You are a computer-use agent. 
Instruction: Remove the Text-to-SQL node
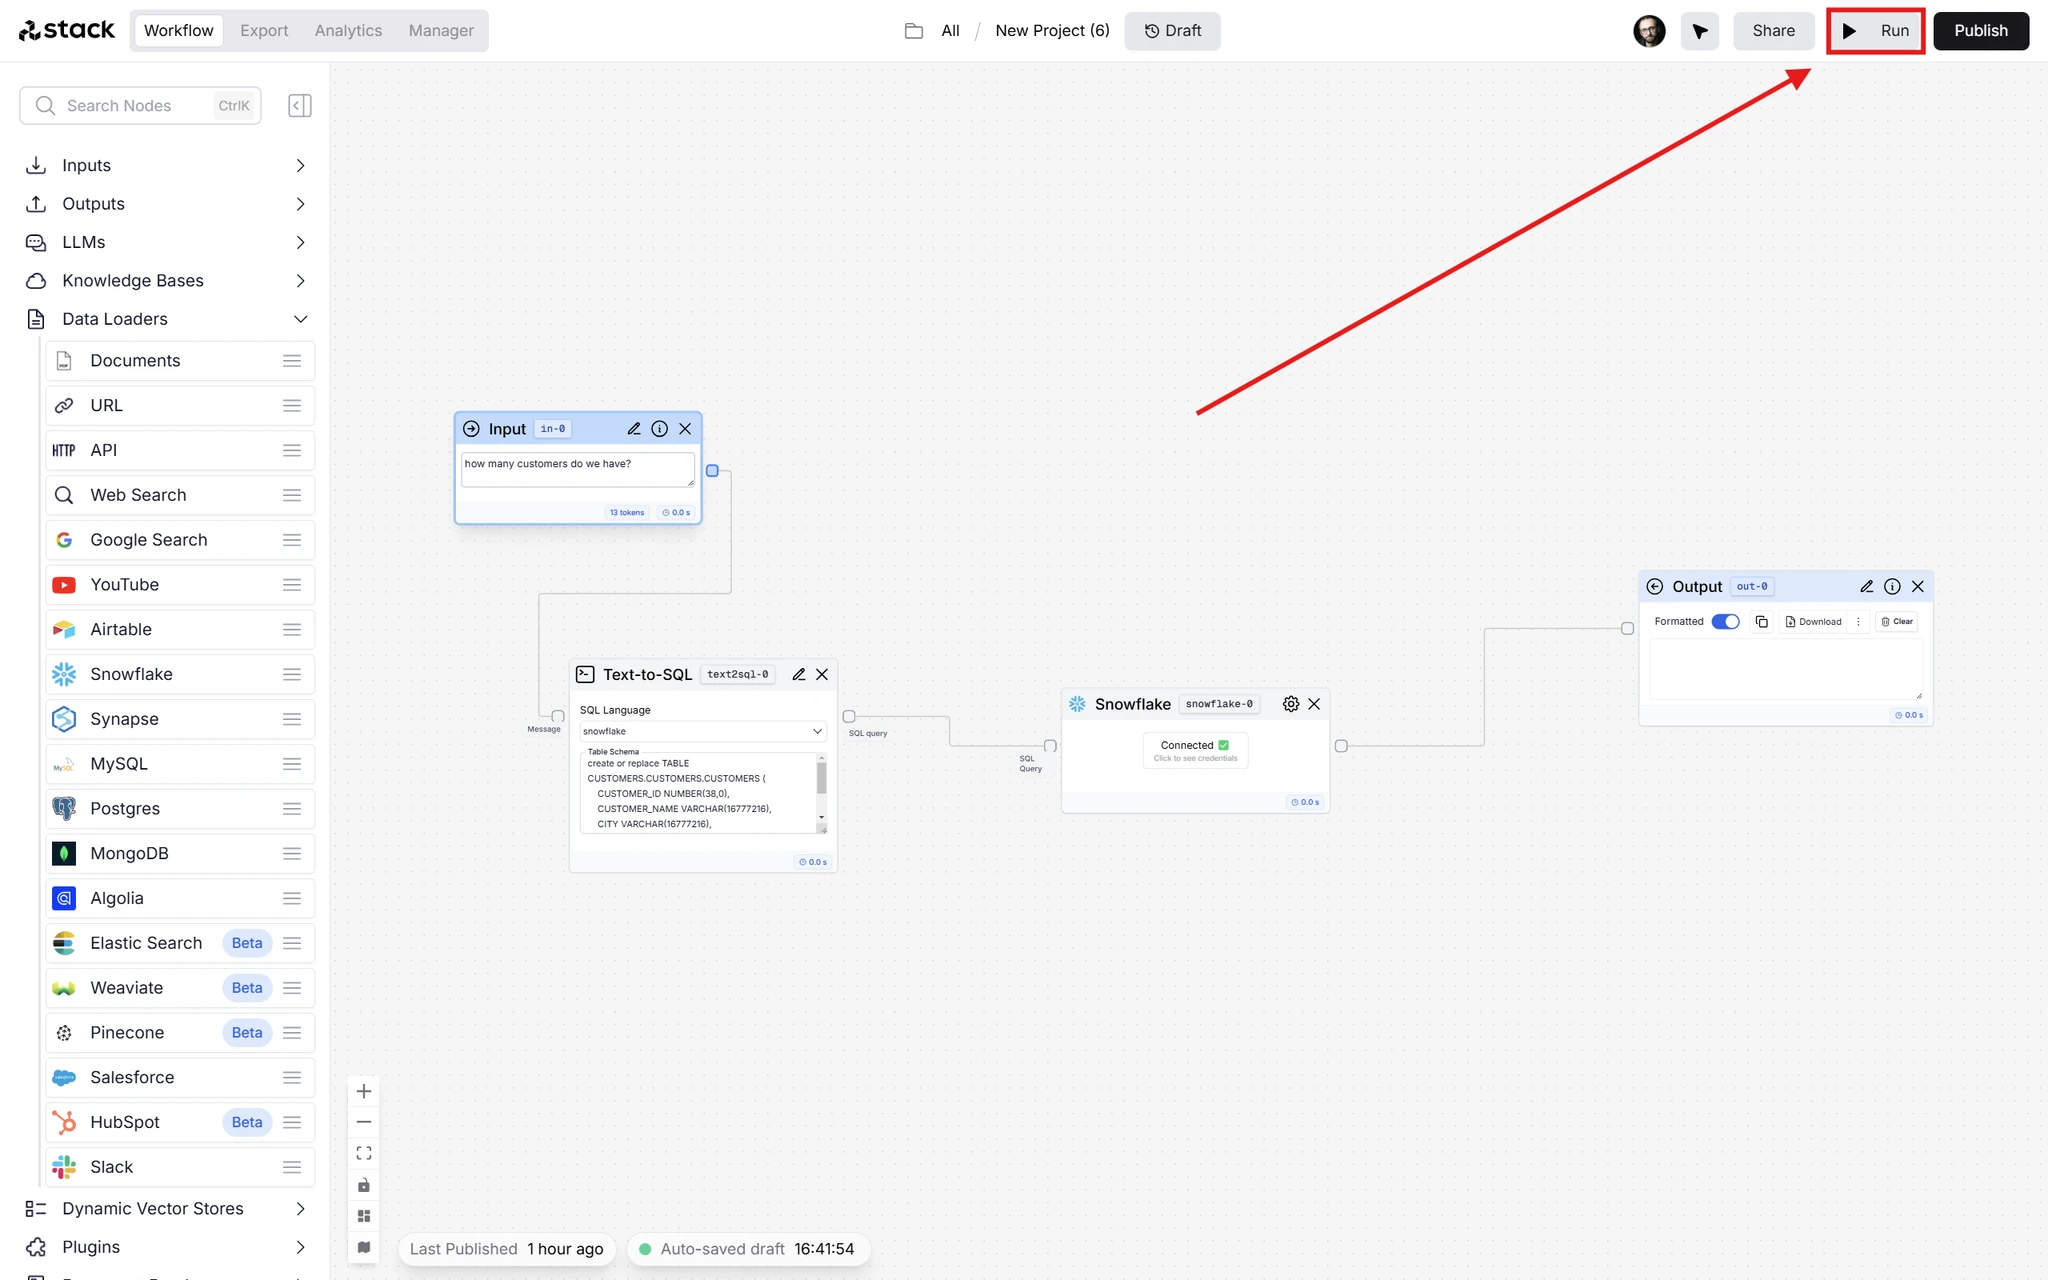(x=822, y=675)
